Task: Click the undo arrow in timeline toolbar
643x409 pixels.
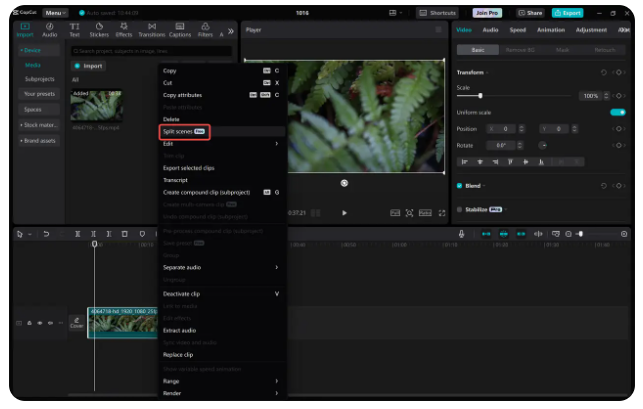Action: point(46,234)
